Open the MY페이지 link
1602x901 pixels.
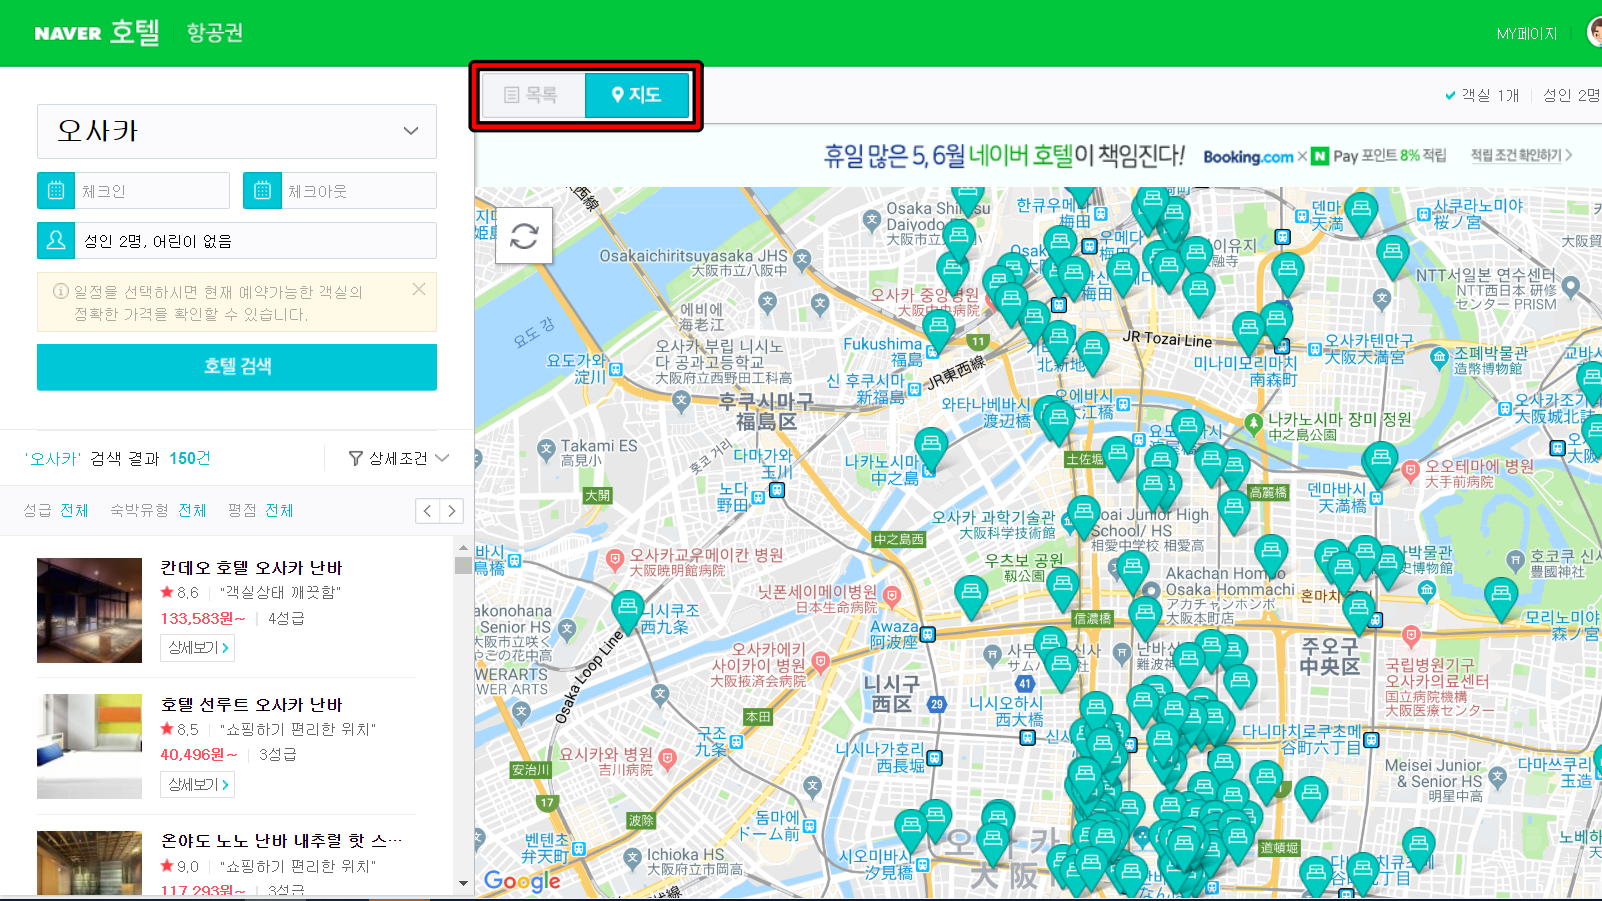pos(1526,34)
